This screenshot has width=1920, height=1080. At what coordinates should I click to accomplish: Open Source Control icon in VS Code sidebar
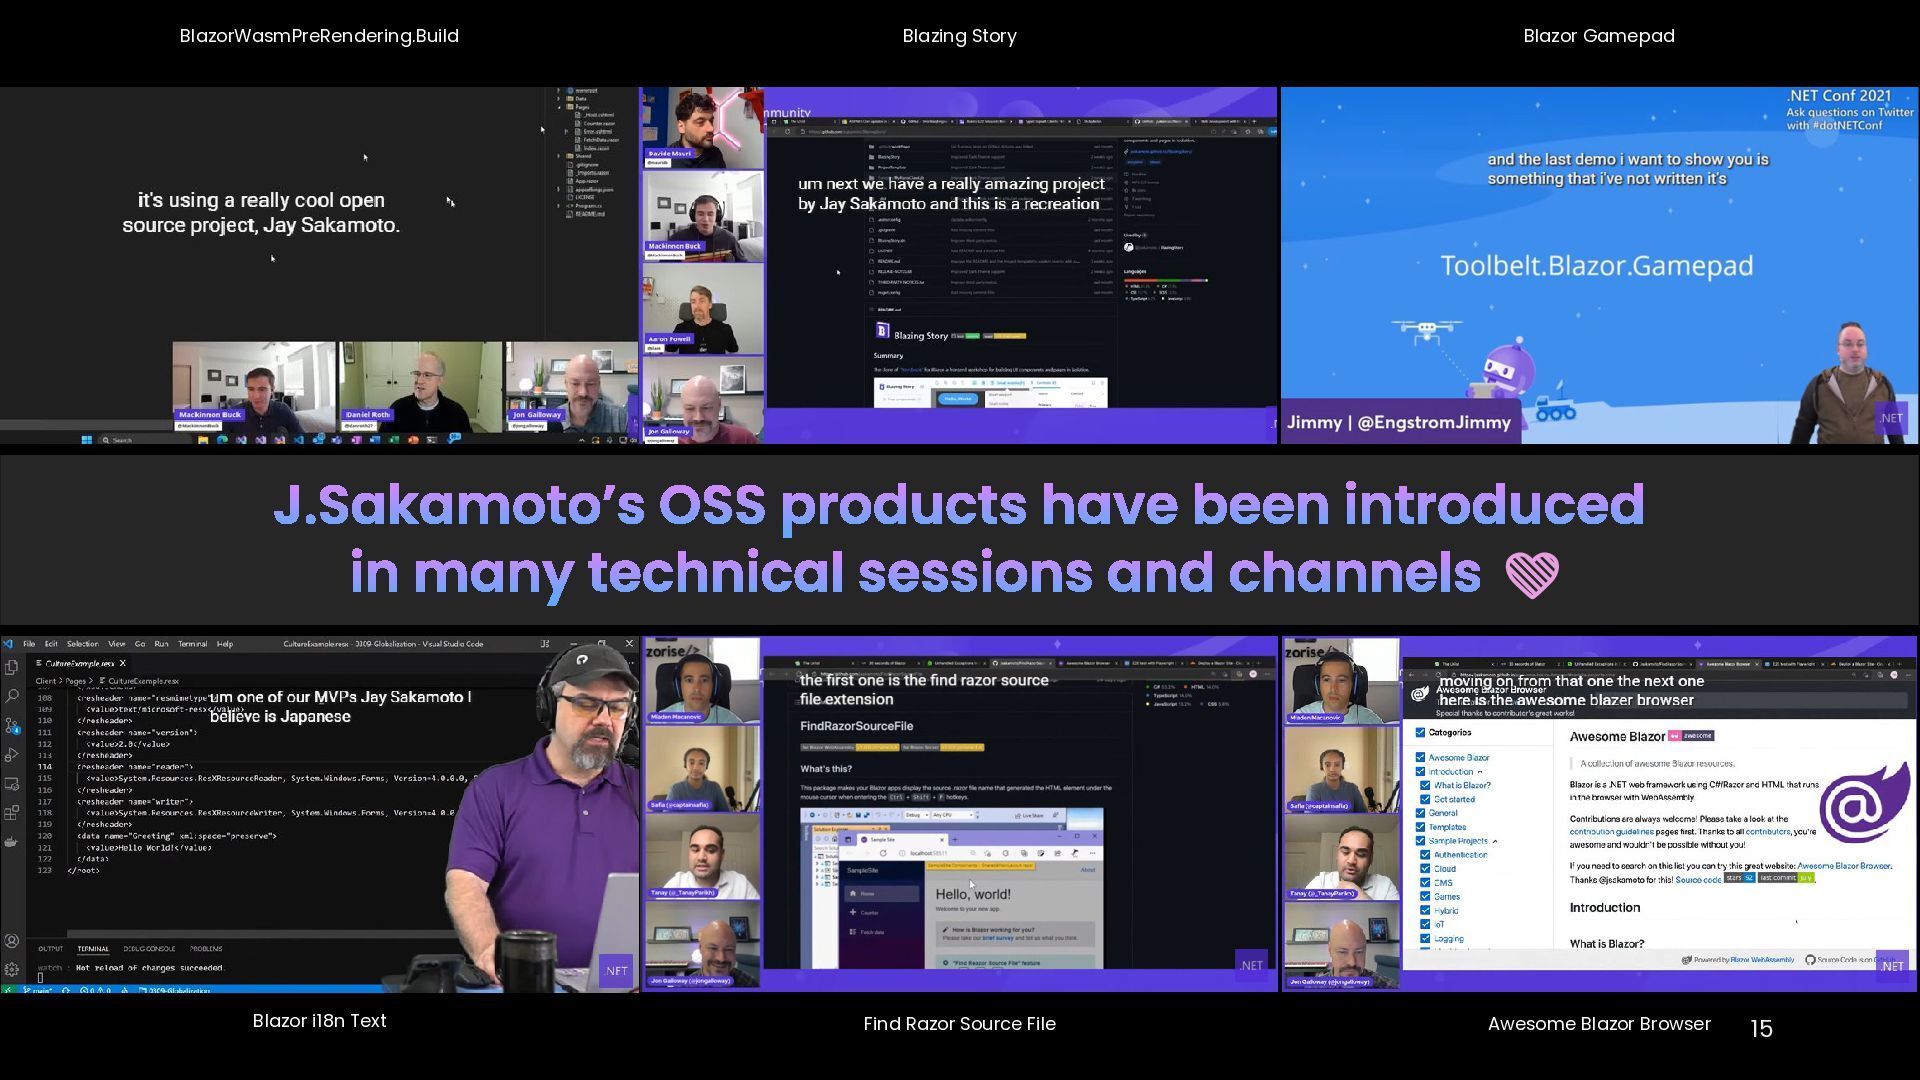point(12,725)
